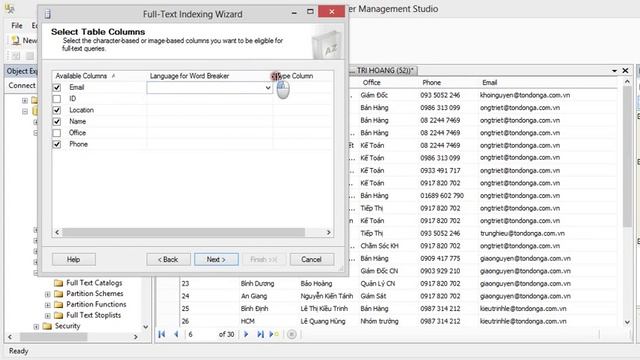Select cell trunghieu@tondonga.com.vn
640x360 pixels.
click(522, 233)
